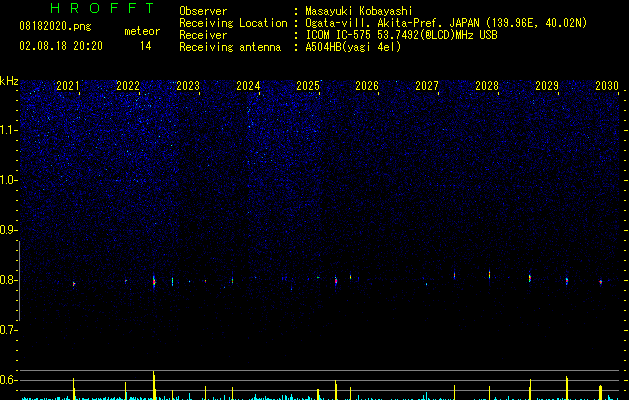The image size is (629, 400).
Task: Click the 2023 time marker
Action: tap(188, 86)
